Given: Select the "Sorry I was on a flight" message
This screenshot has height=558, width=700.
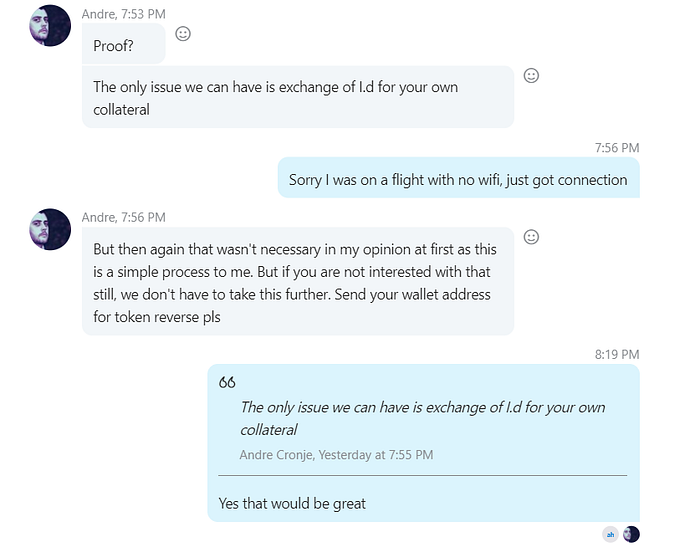Looking at the screenshot, I should (458, 178).
